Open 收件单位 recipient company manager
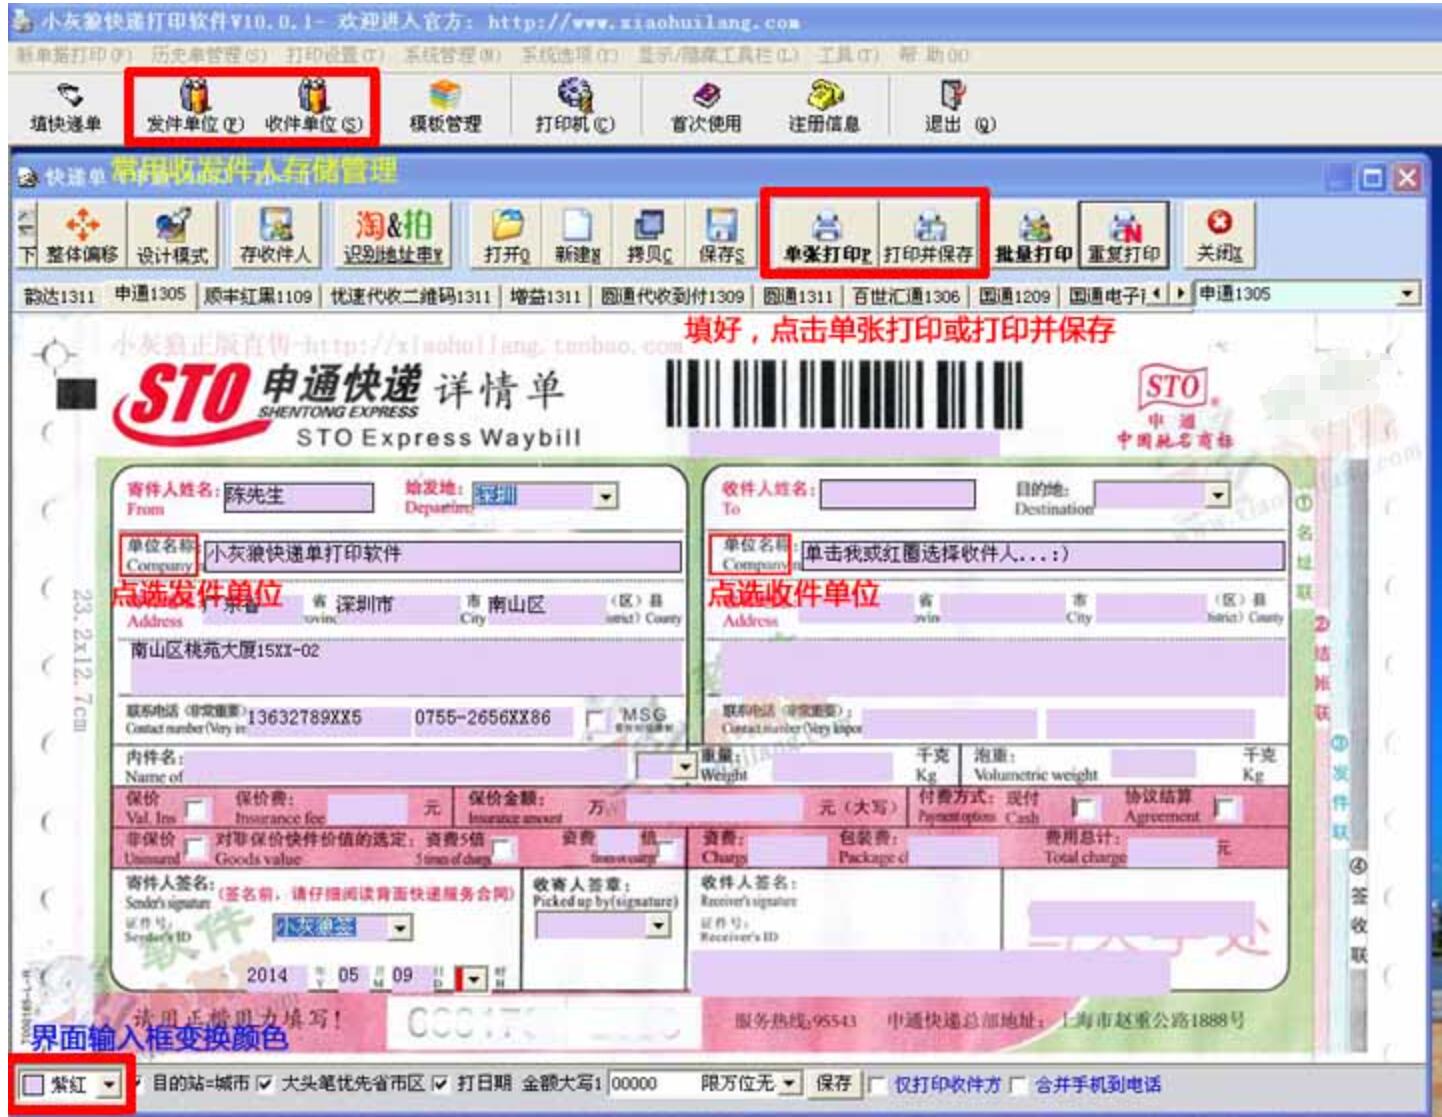The width and height of the screenshot is (1442, 1117). click(313, 108)
